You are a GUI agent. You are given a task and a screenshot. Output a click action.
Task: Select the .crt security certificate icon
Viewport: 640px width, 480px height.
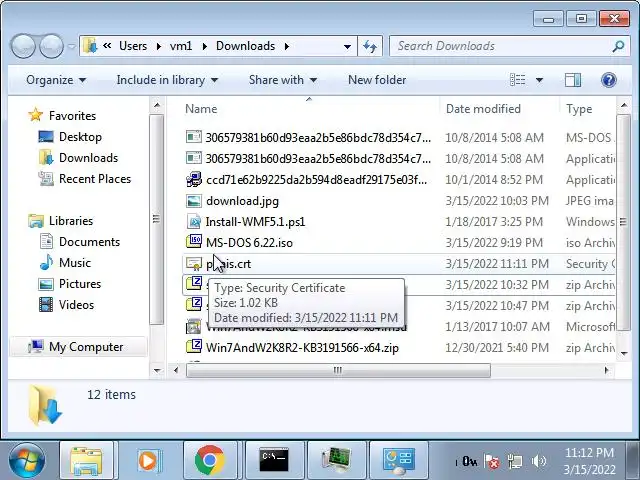tap(194, 264)
